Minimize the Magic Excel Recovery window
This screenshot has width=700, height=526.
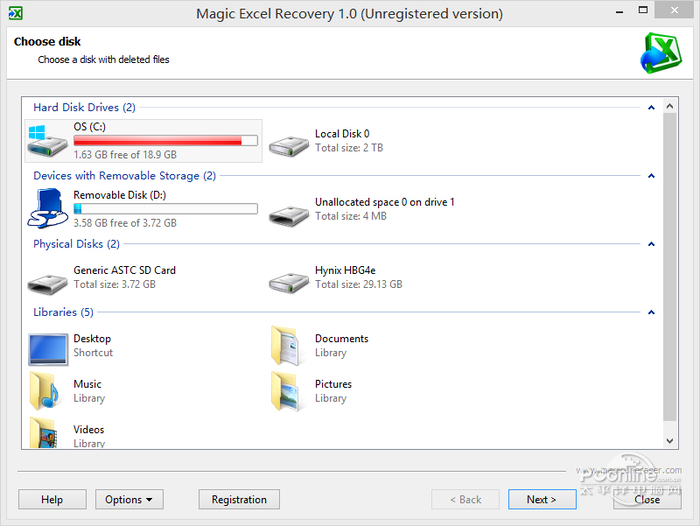pos(620,11)
